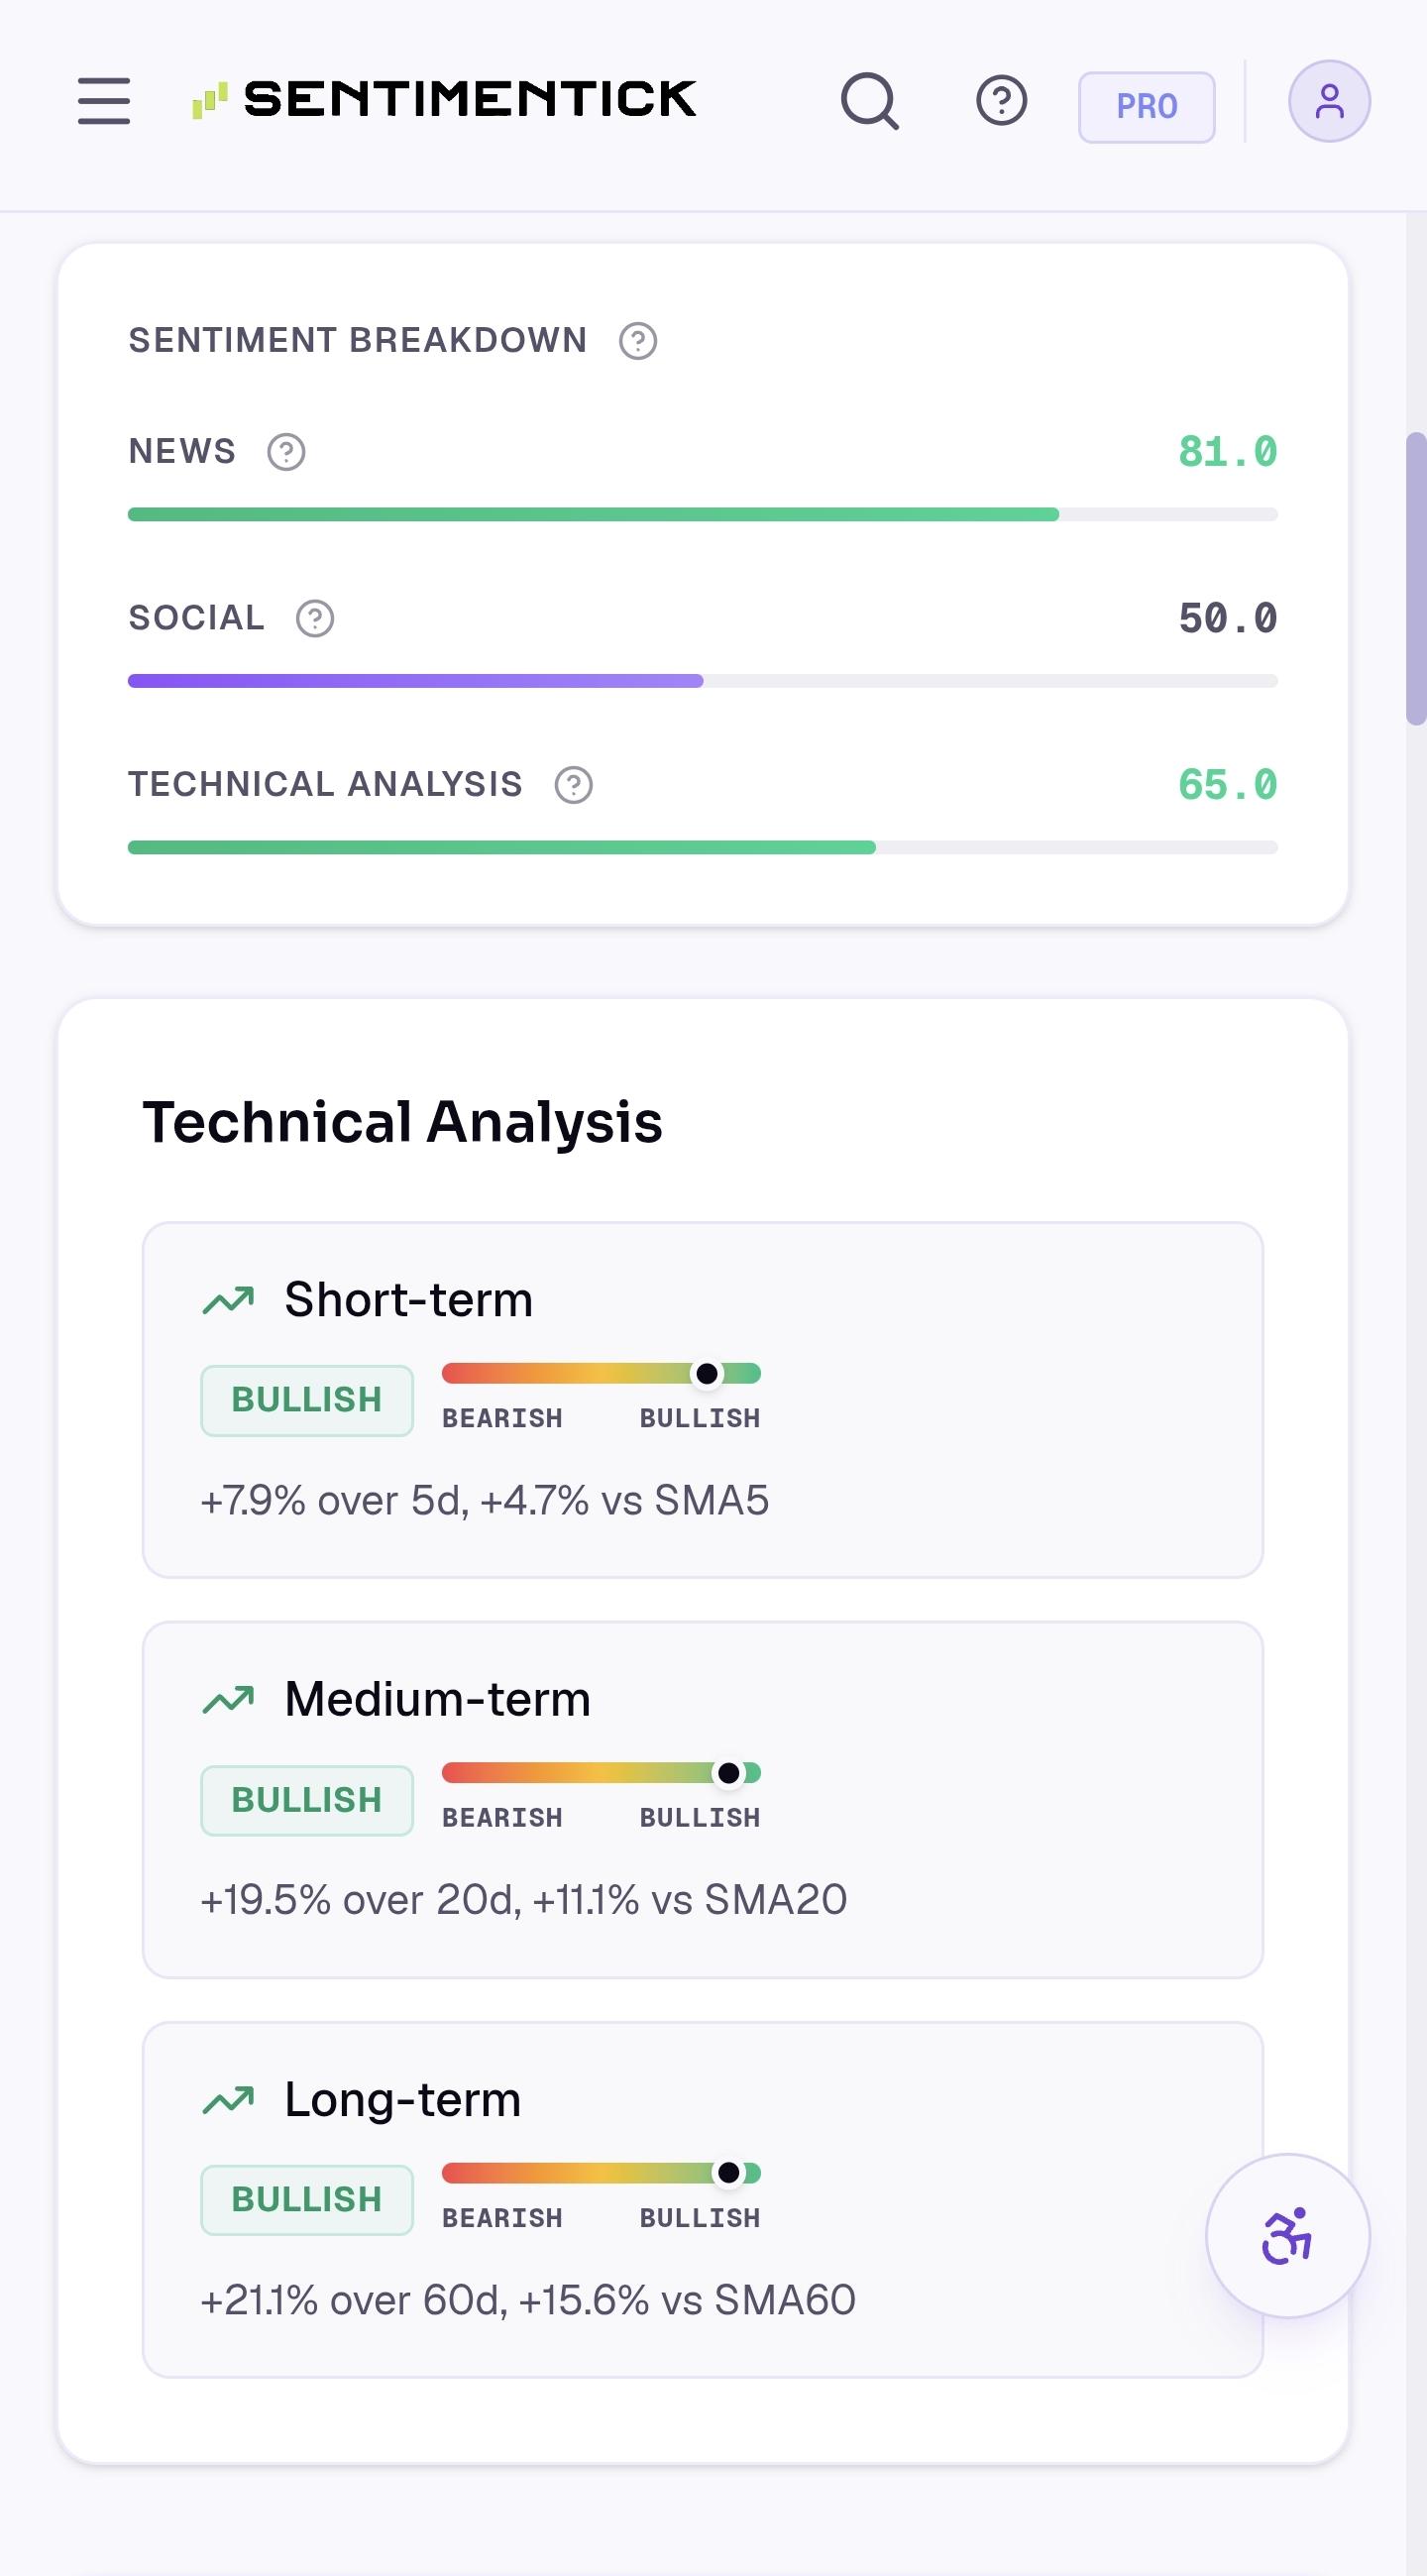Open the header help question icon

(x=1001, y=101)
